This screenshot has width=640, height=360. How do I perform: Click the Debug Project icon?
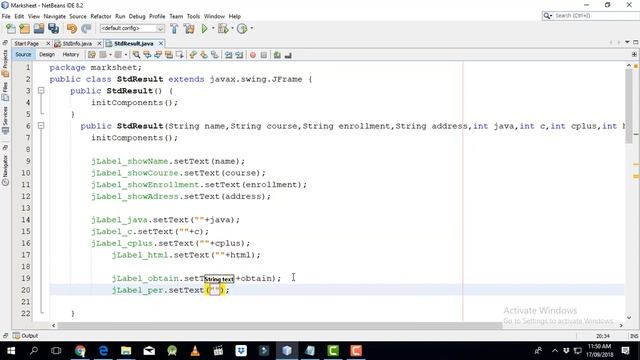[x=223, y=29]
